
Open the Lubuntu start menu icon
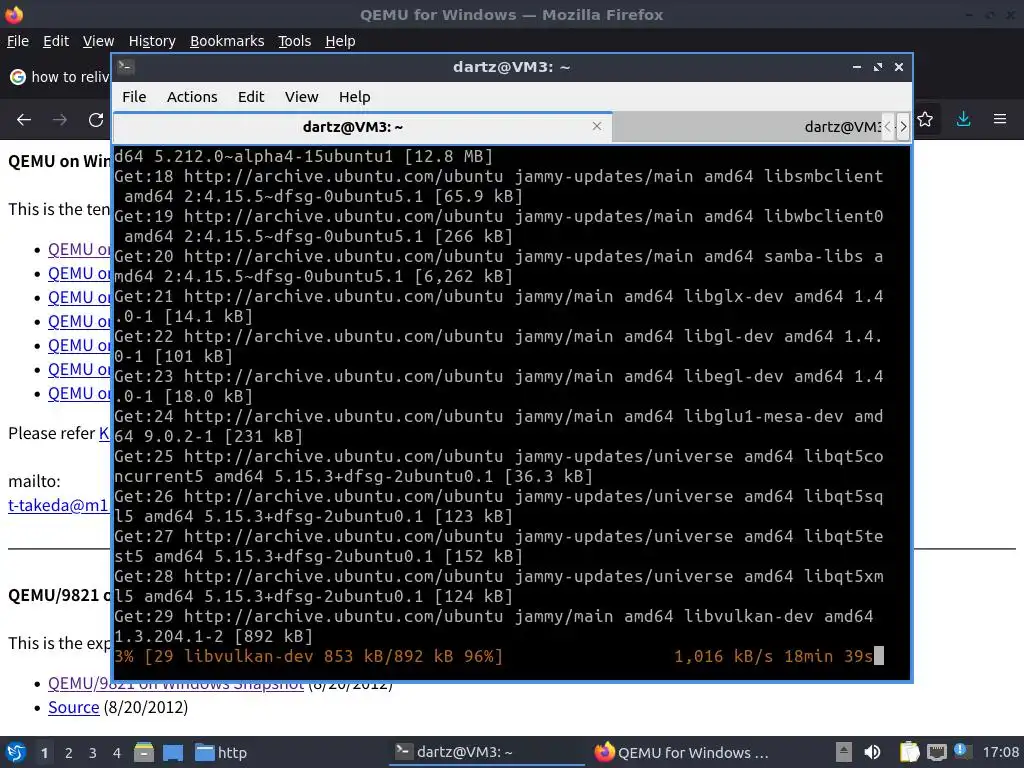click(15, 752)
